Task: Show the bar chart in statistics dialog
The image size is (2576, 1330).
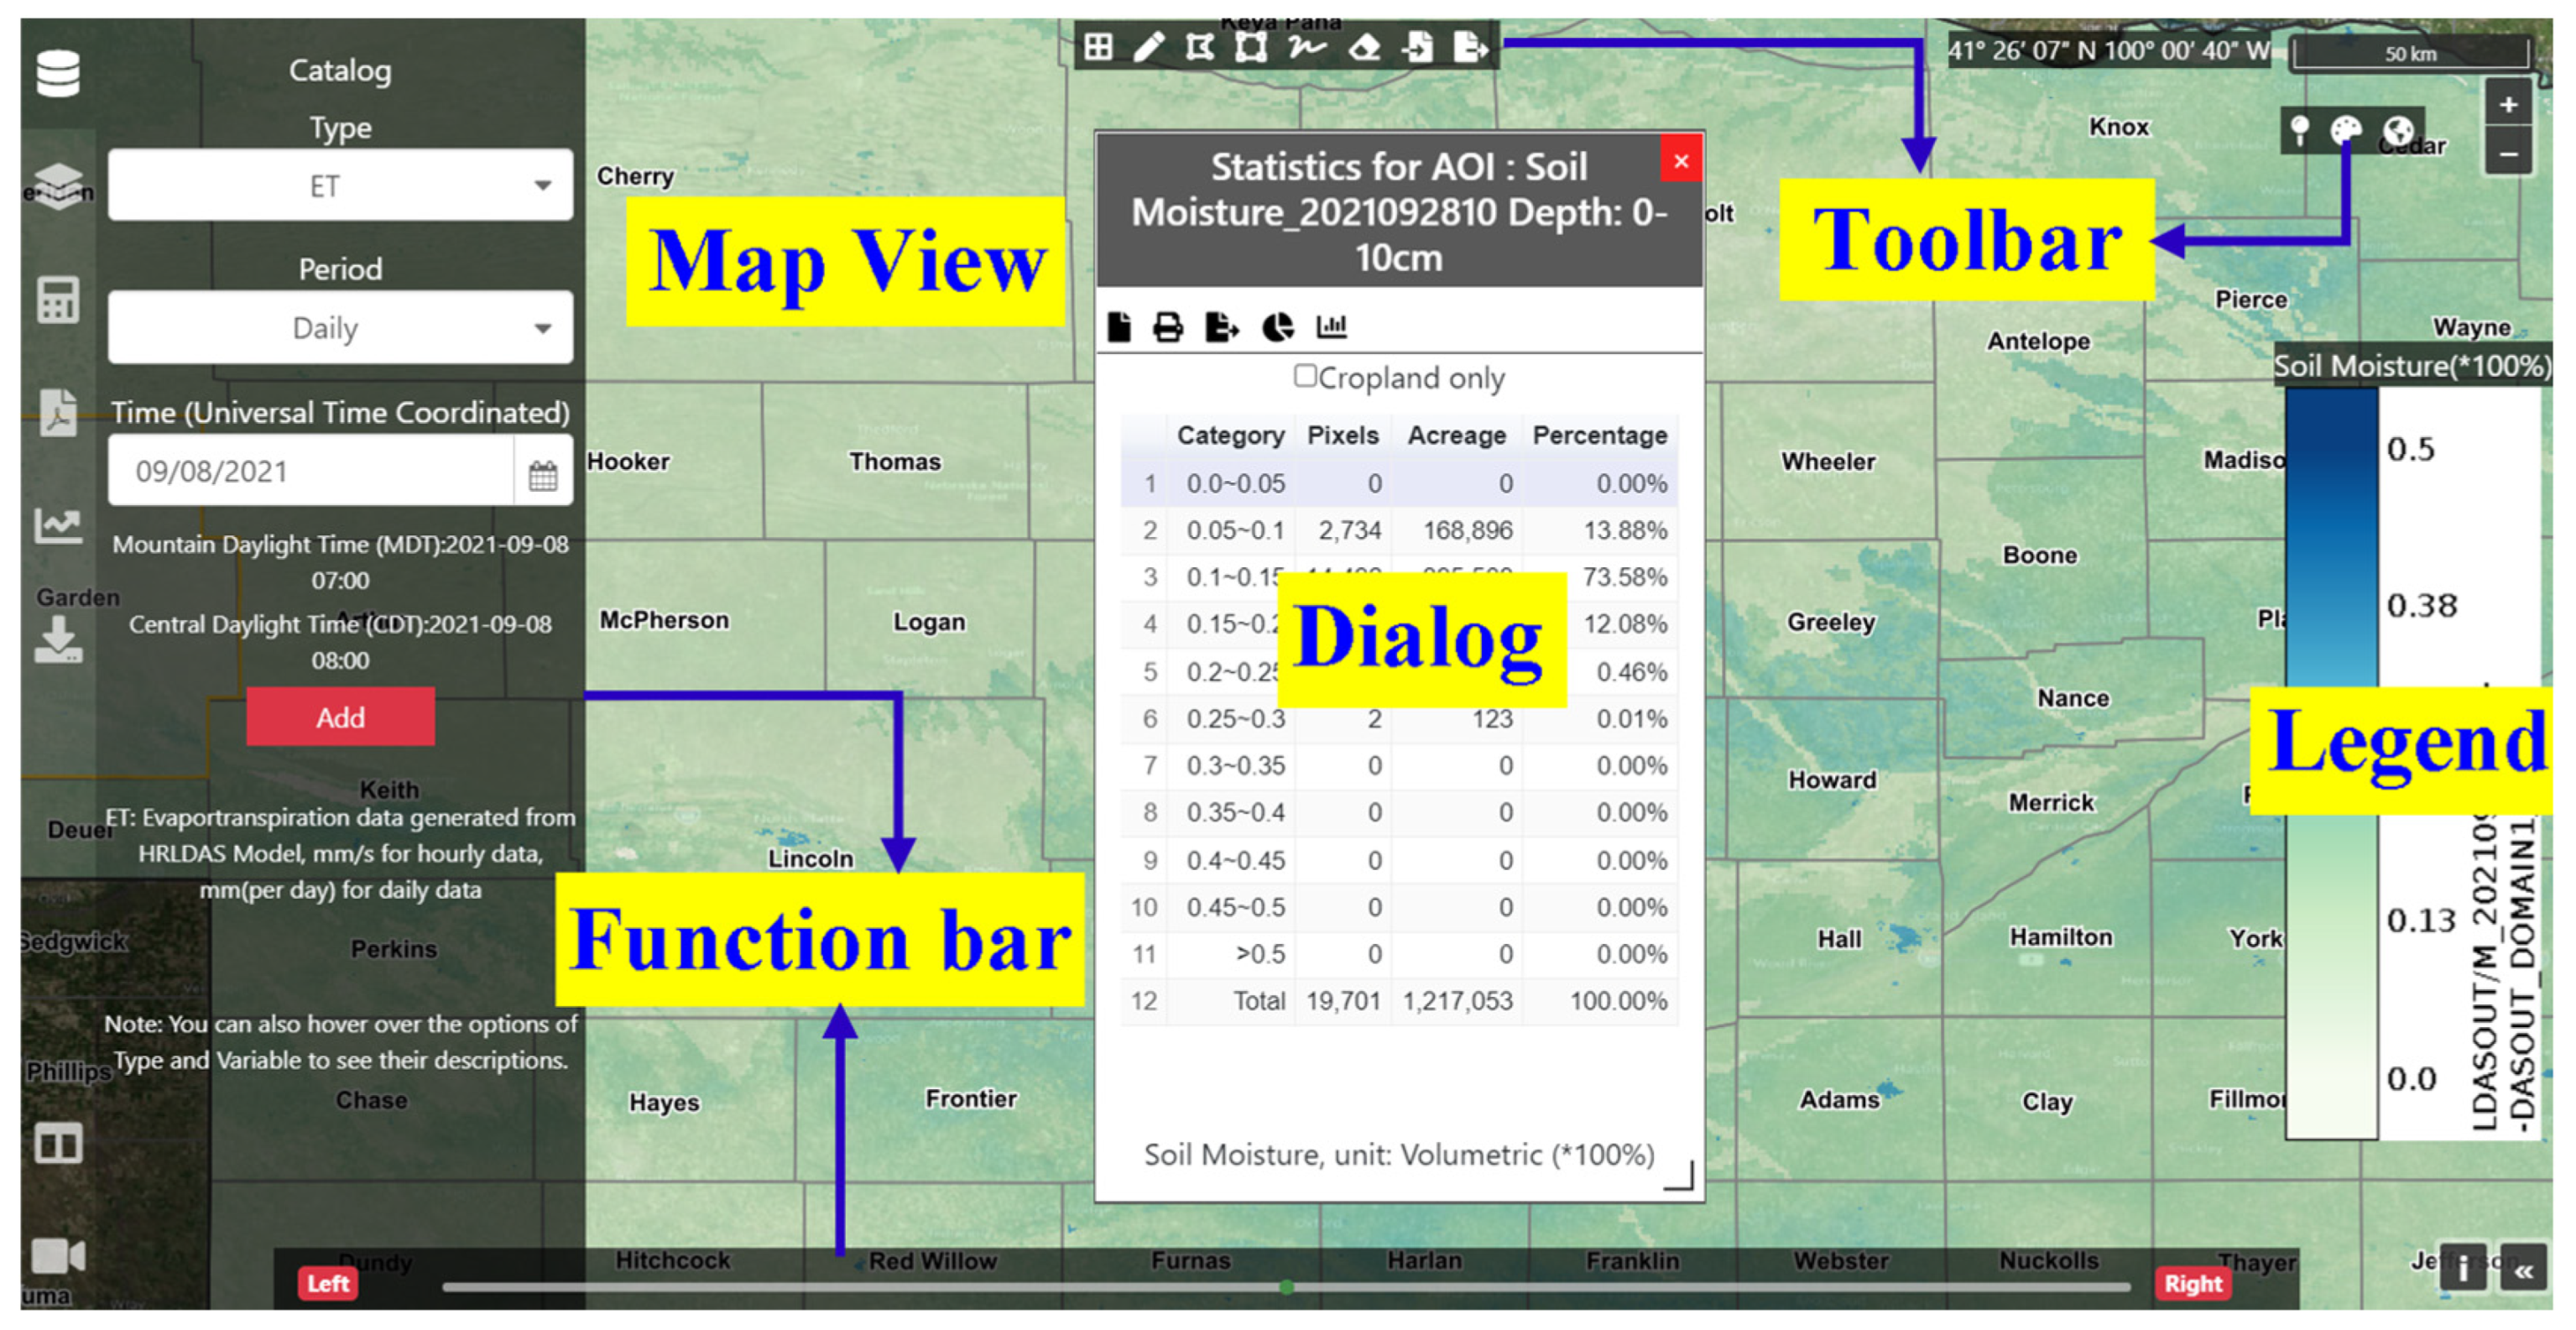Action: (1331, 327)
